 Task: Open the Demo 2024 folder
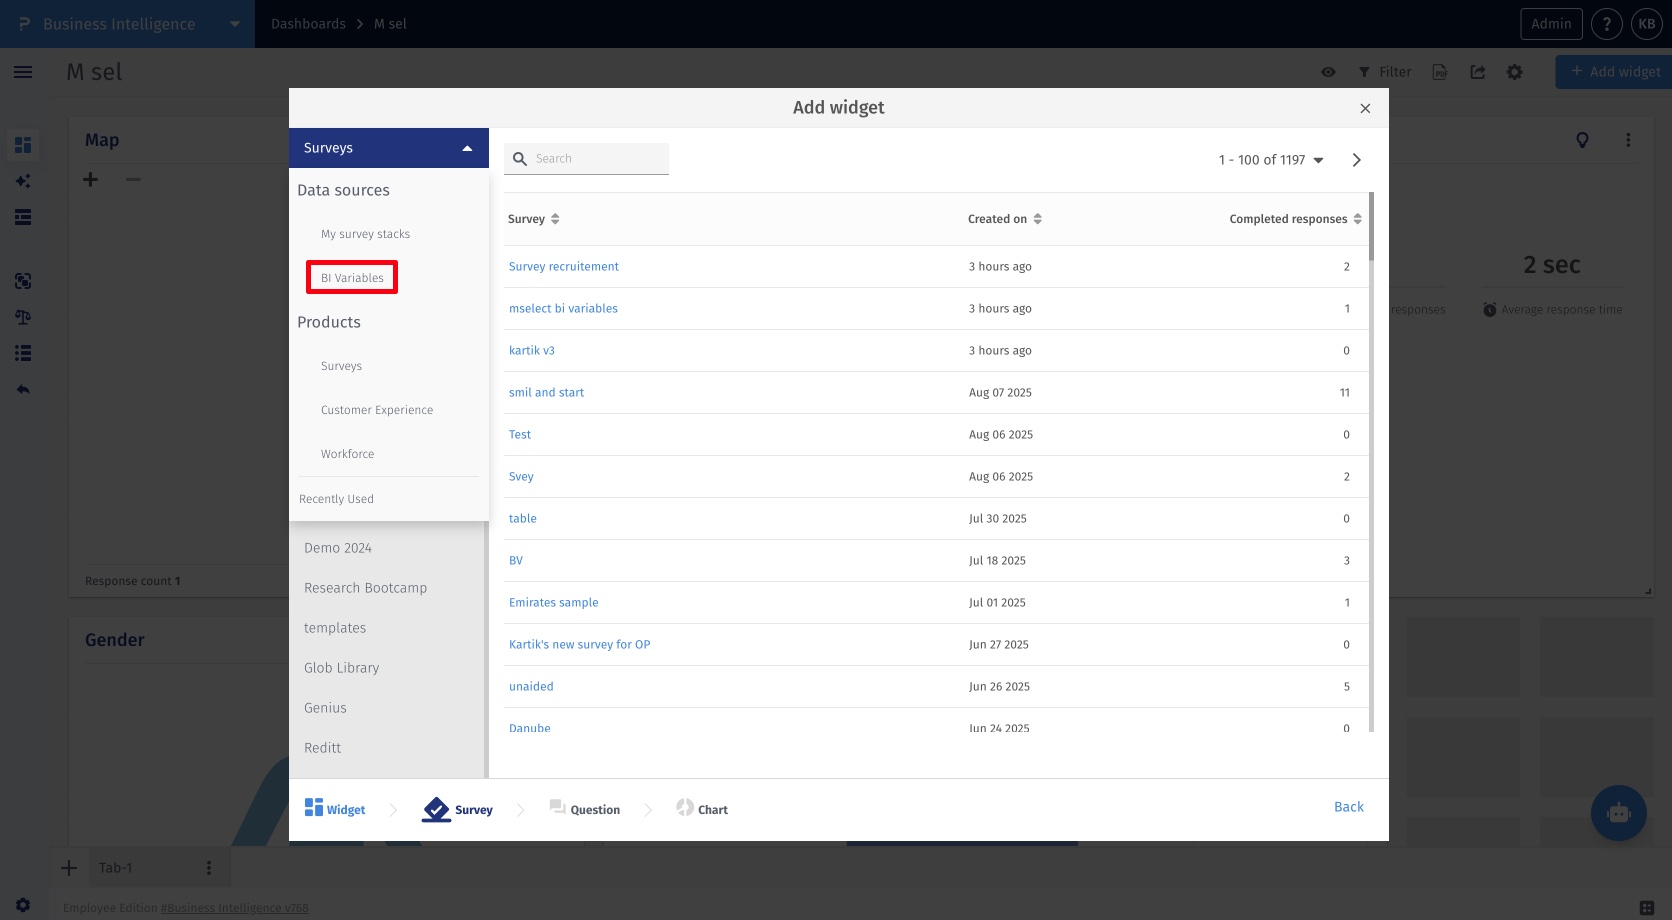tap(338, 548)
